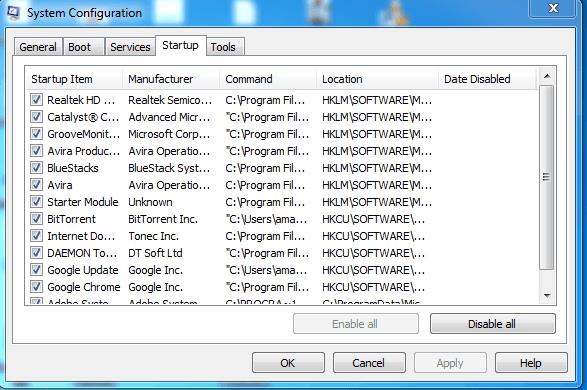
Task: Toggle the Google Update startup checkbox
Action: click(x=36, y=270)
